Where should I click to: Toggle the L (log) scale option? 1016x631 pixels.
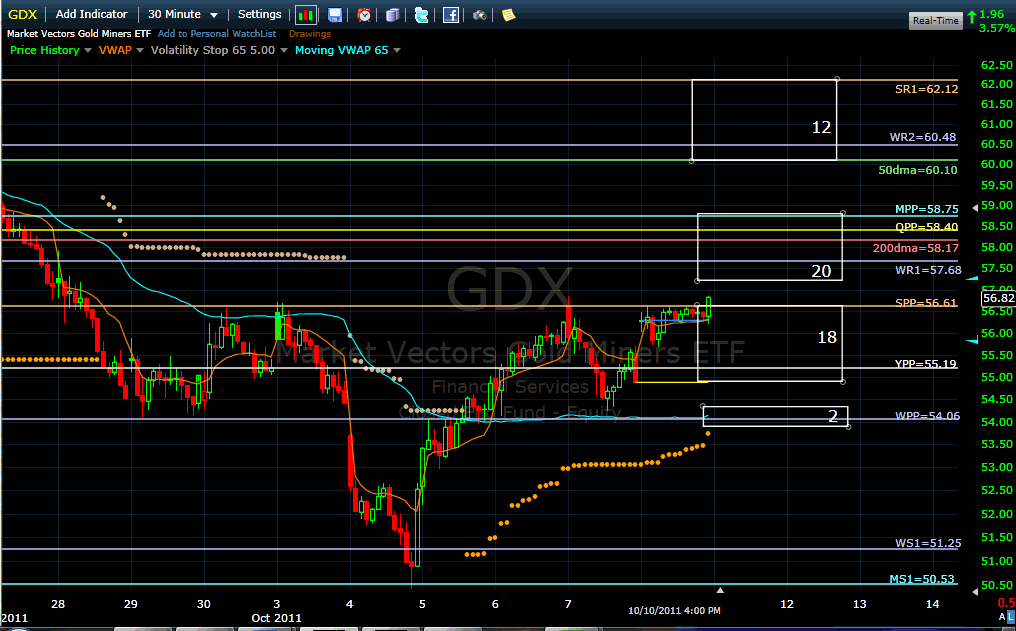point(1011,617)
